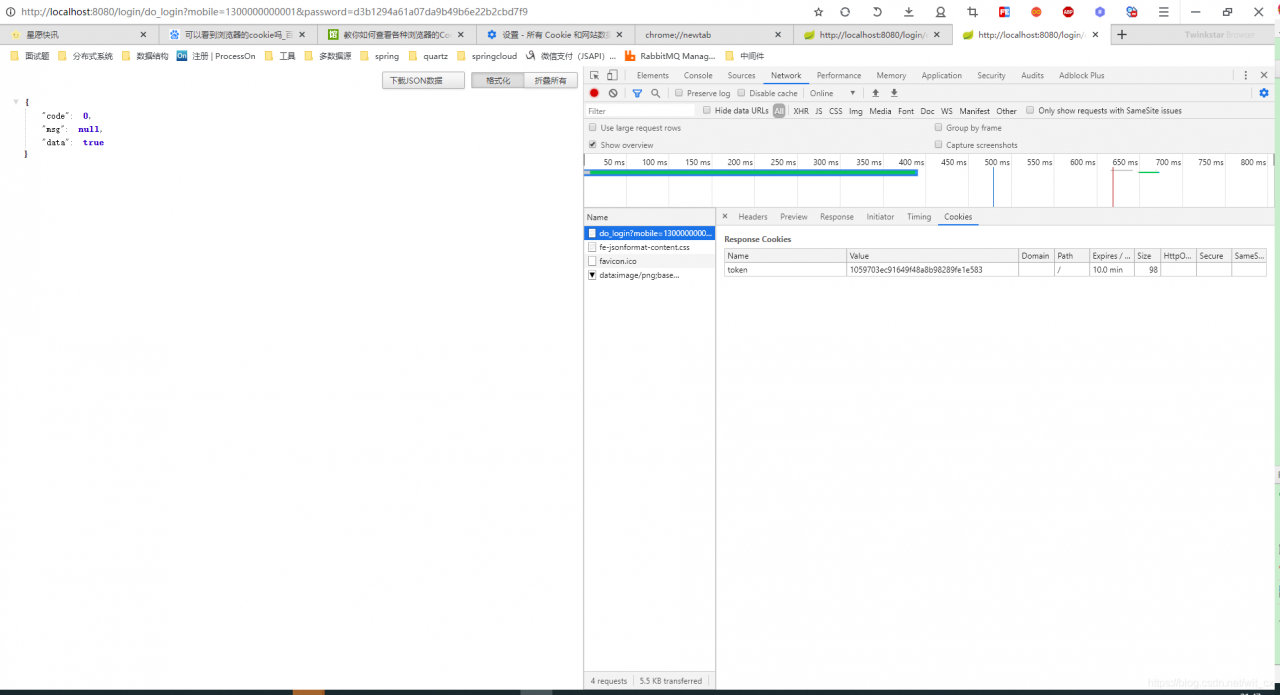Click the green bar in overview timeline
This screenshot has height=695, width=1280.
coord(751,173)
